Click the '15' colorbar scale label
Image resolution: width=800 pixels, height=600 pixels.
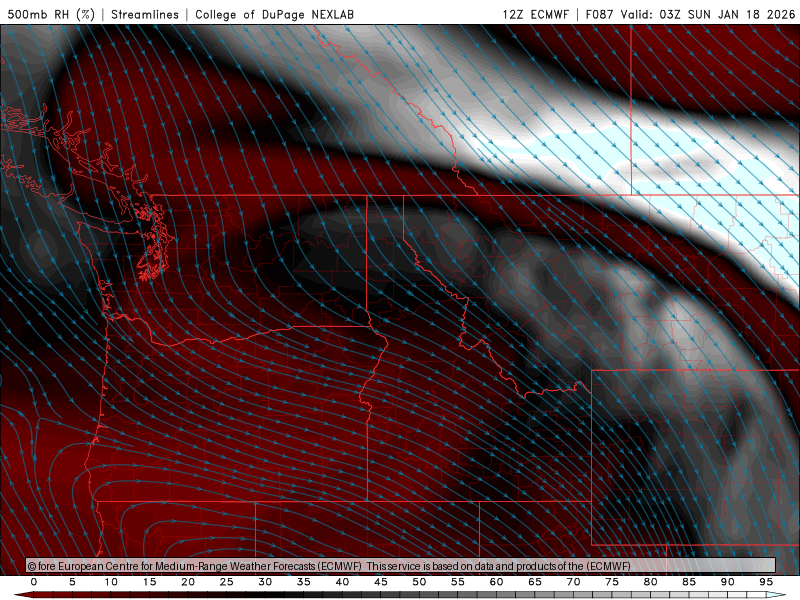click(x=149, y=582)
